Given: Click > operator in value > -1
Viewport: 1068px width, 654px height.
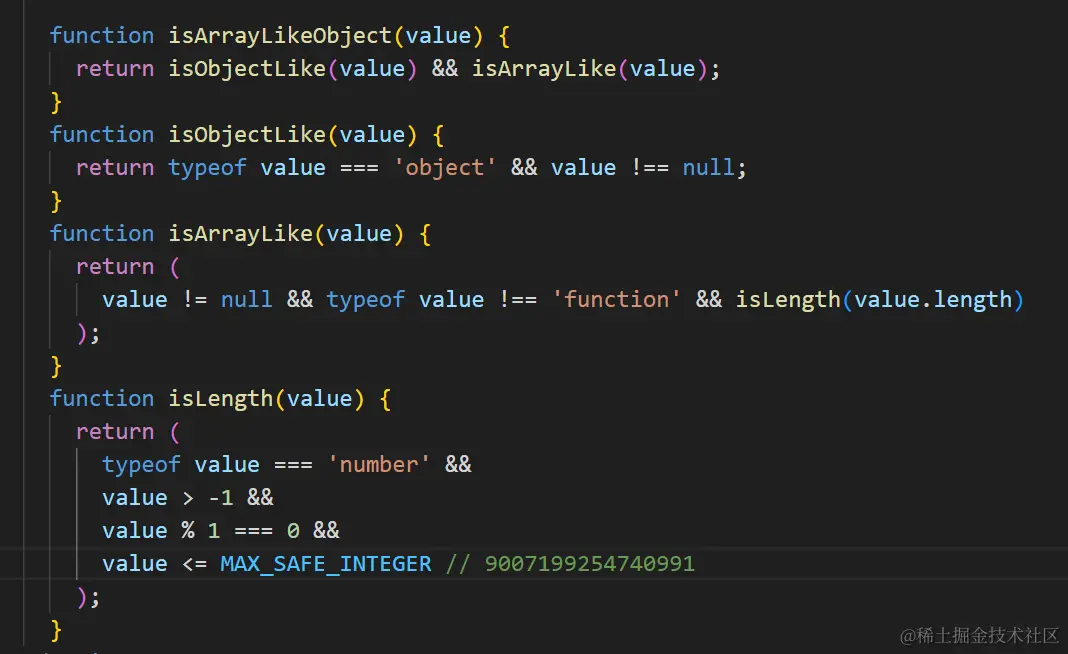Looking at the screenshot, I should (188, 498).
